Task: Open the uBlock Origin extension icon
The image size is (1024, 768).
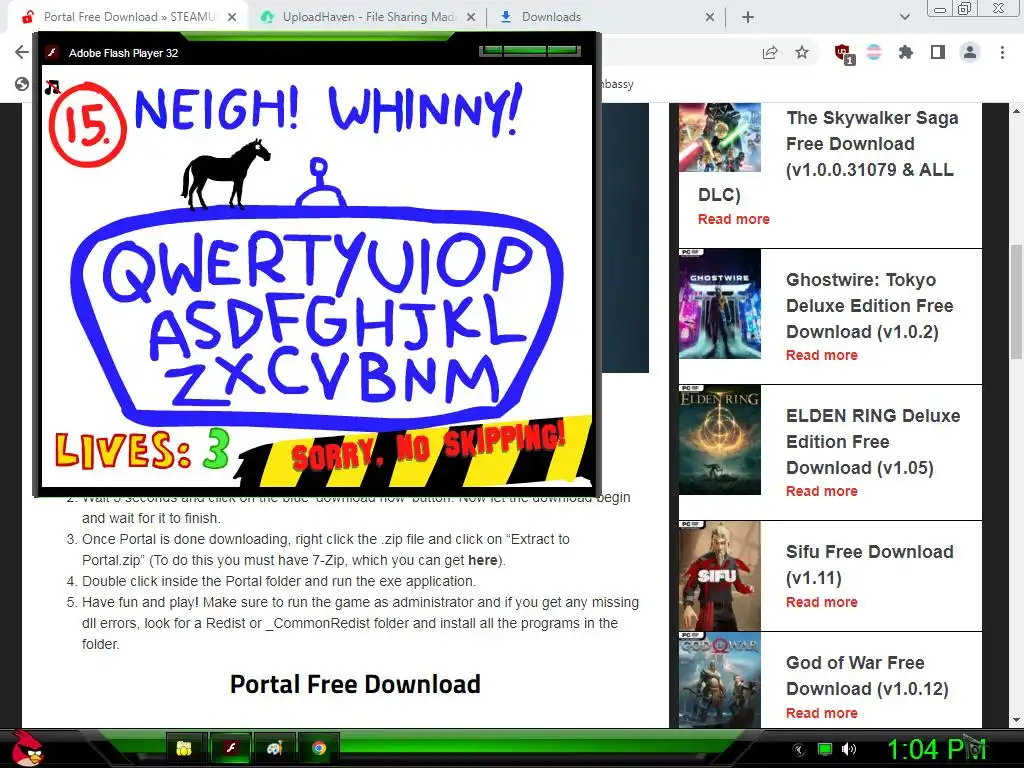Action: click(844, 54)
